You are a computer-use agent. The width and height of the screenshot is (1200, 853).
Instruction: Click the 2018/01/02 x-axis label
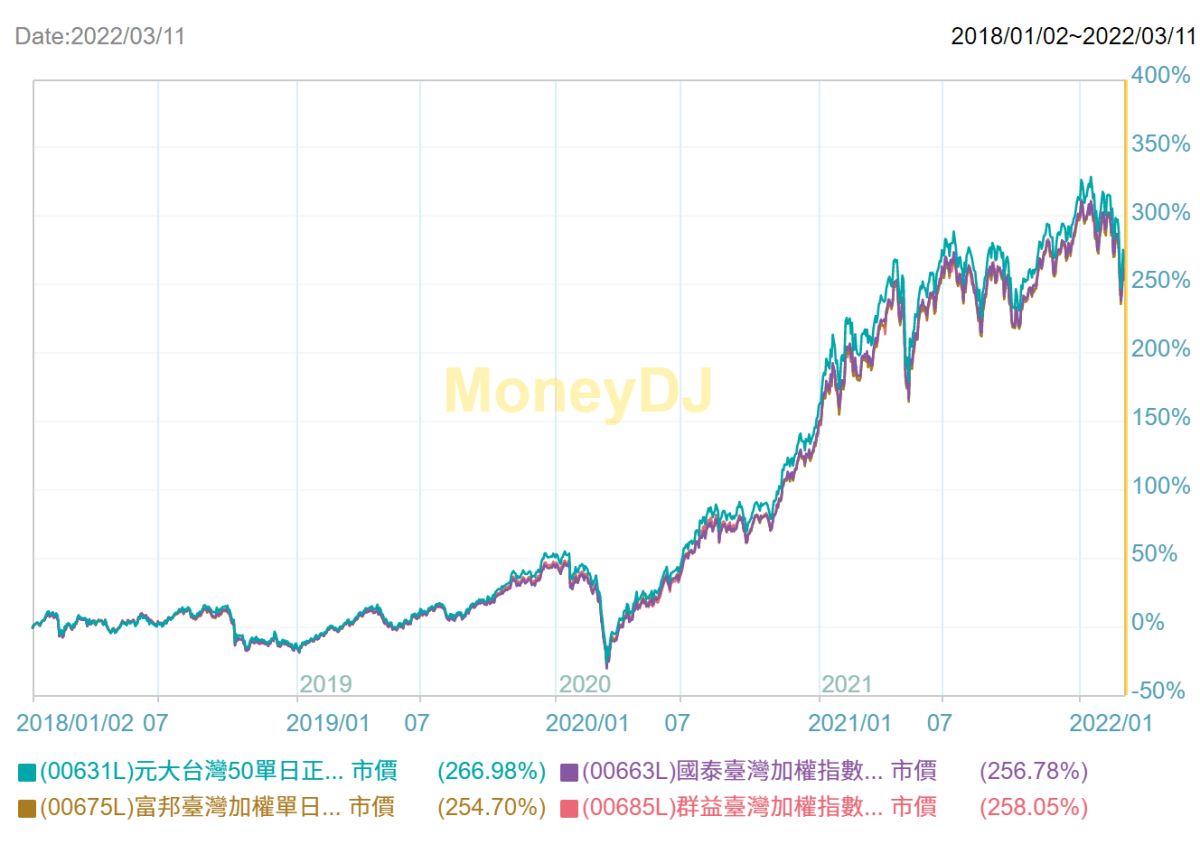[77, 721]
